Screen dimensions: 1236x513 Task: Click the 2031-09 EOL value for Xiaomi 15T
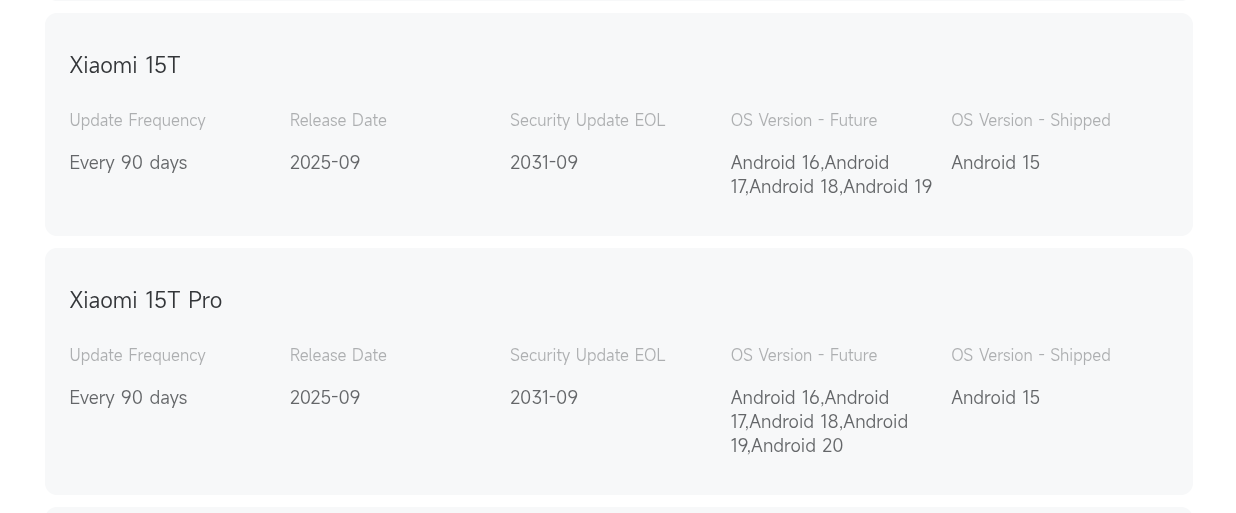tap(544, 162)
